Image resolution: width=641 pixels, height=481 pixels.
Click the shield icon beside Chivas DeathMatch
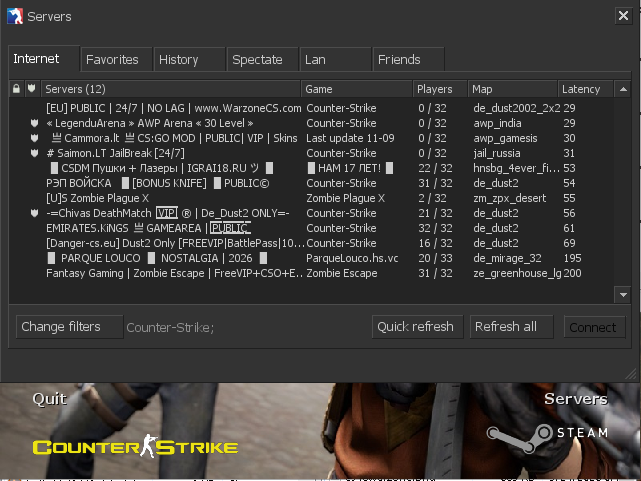[x=34, y=213]
